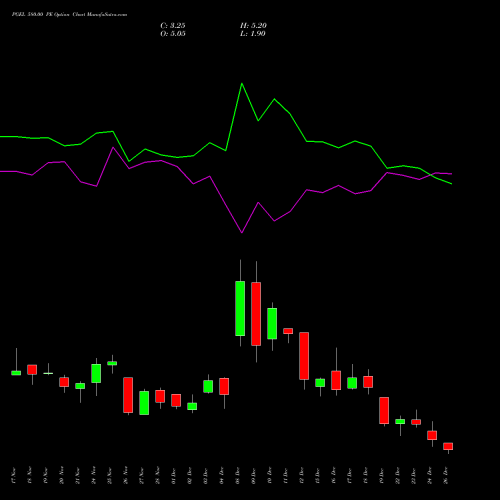Click the 01 Dec date label
This screenshot has width=500, height=500.
click(x=173, y=476)
